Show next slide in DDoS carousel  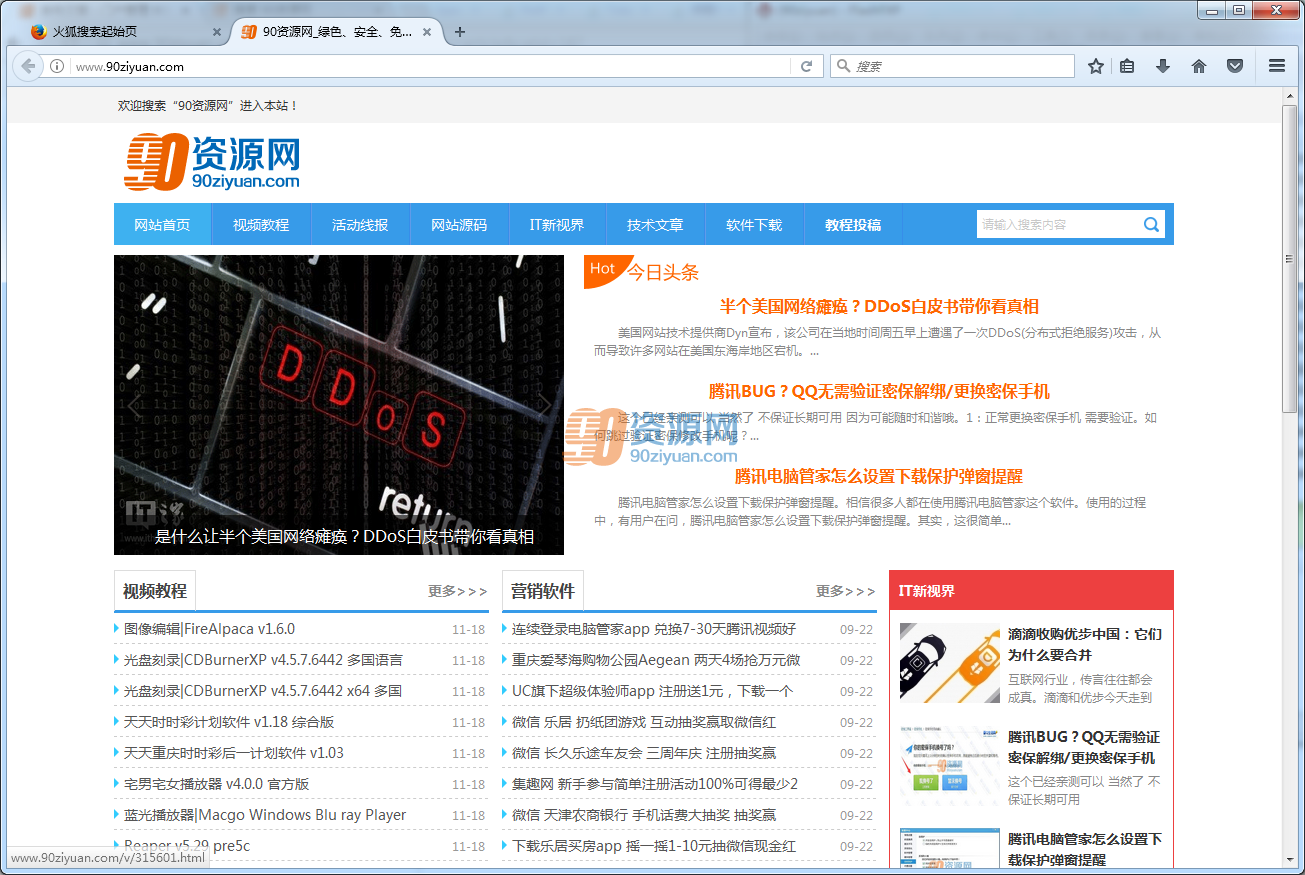543,405
